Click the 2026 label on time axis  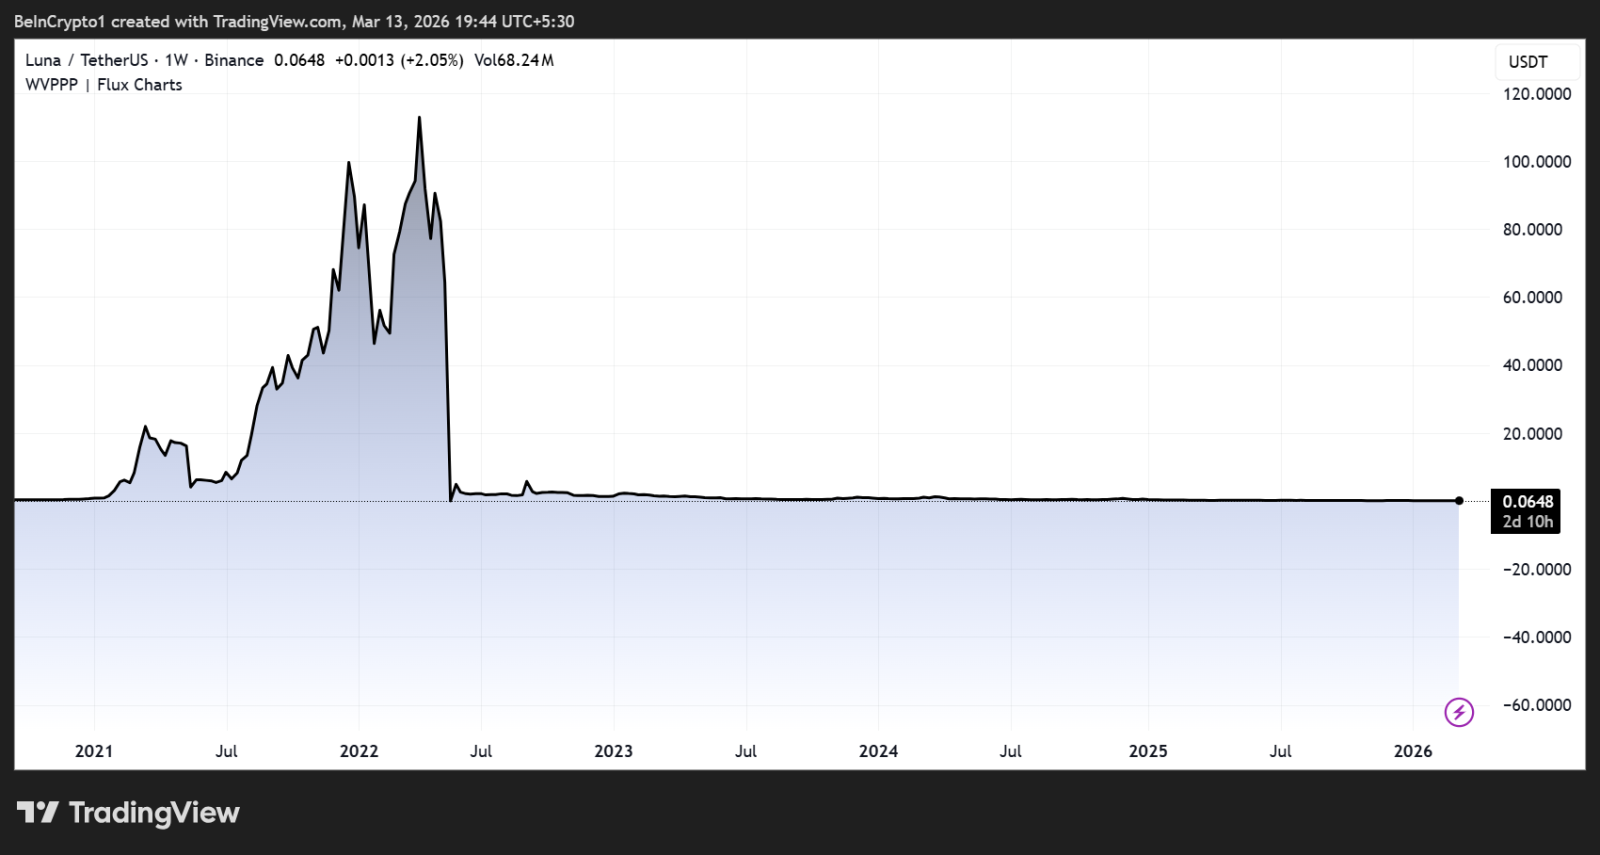(1413, 751)
